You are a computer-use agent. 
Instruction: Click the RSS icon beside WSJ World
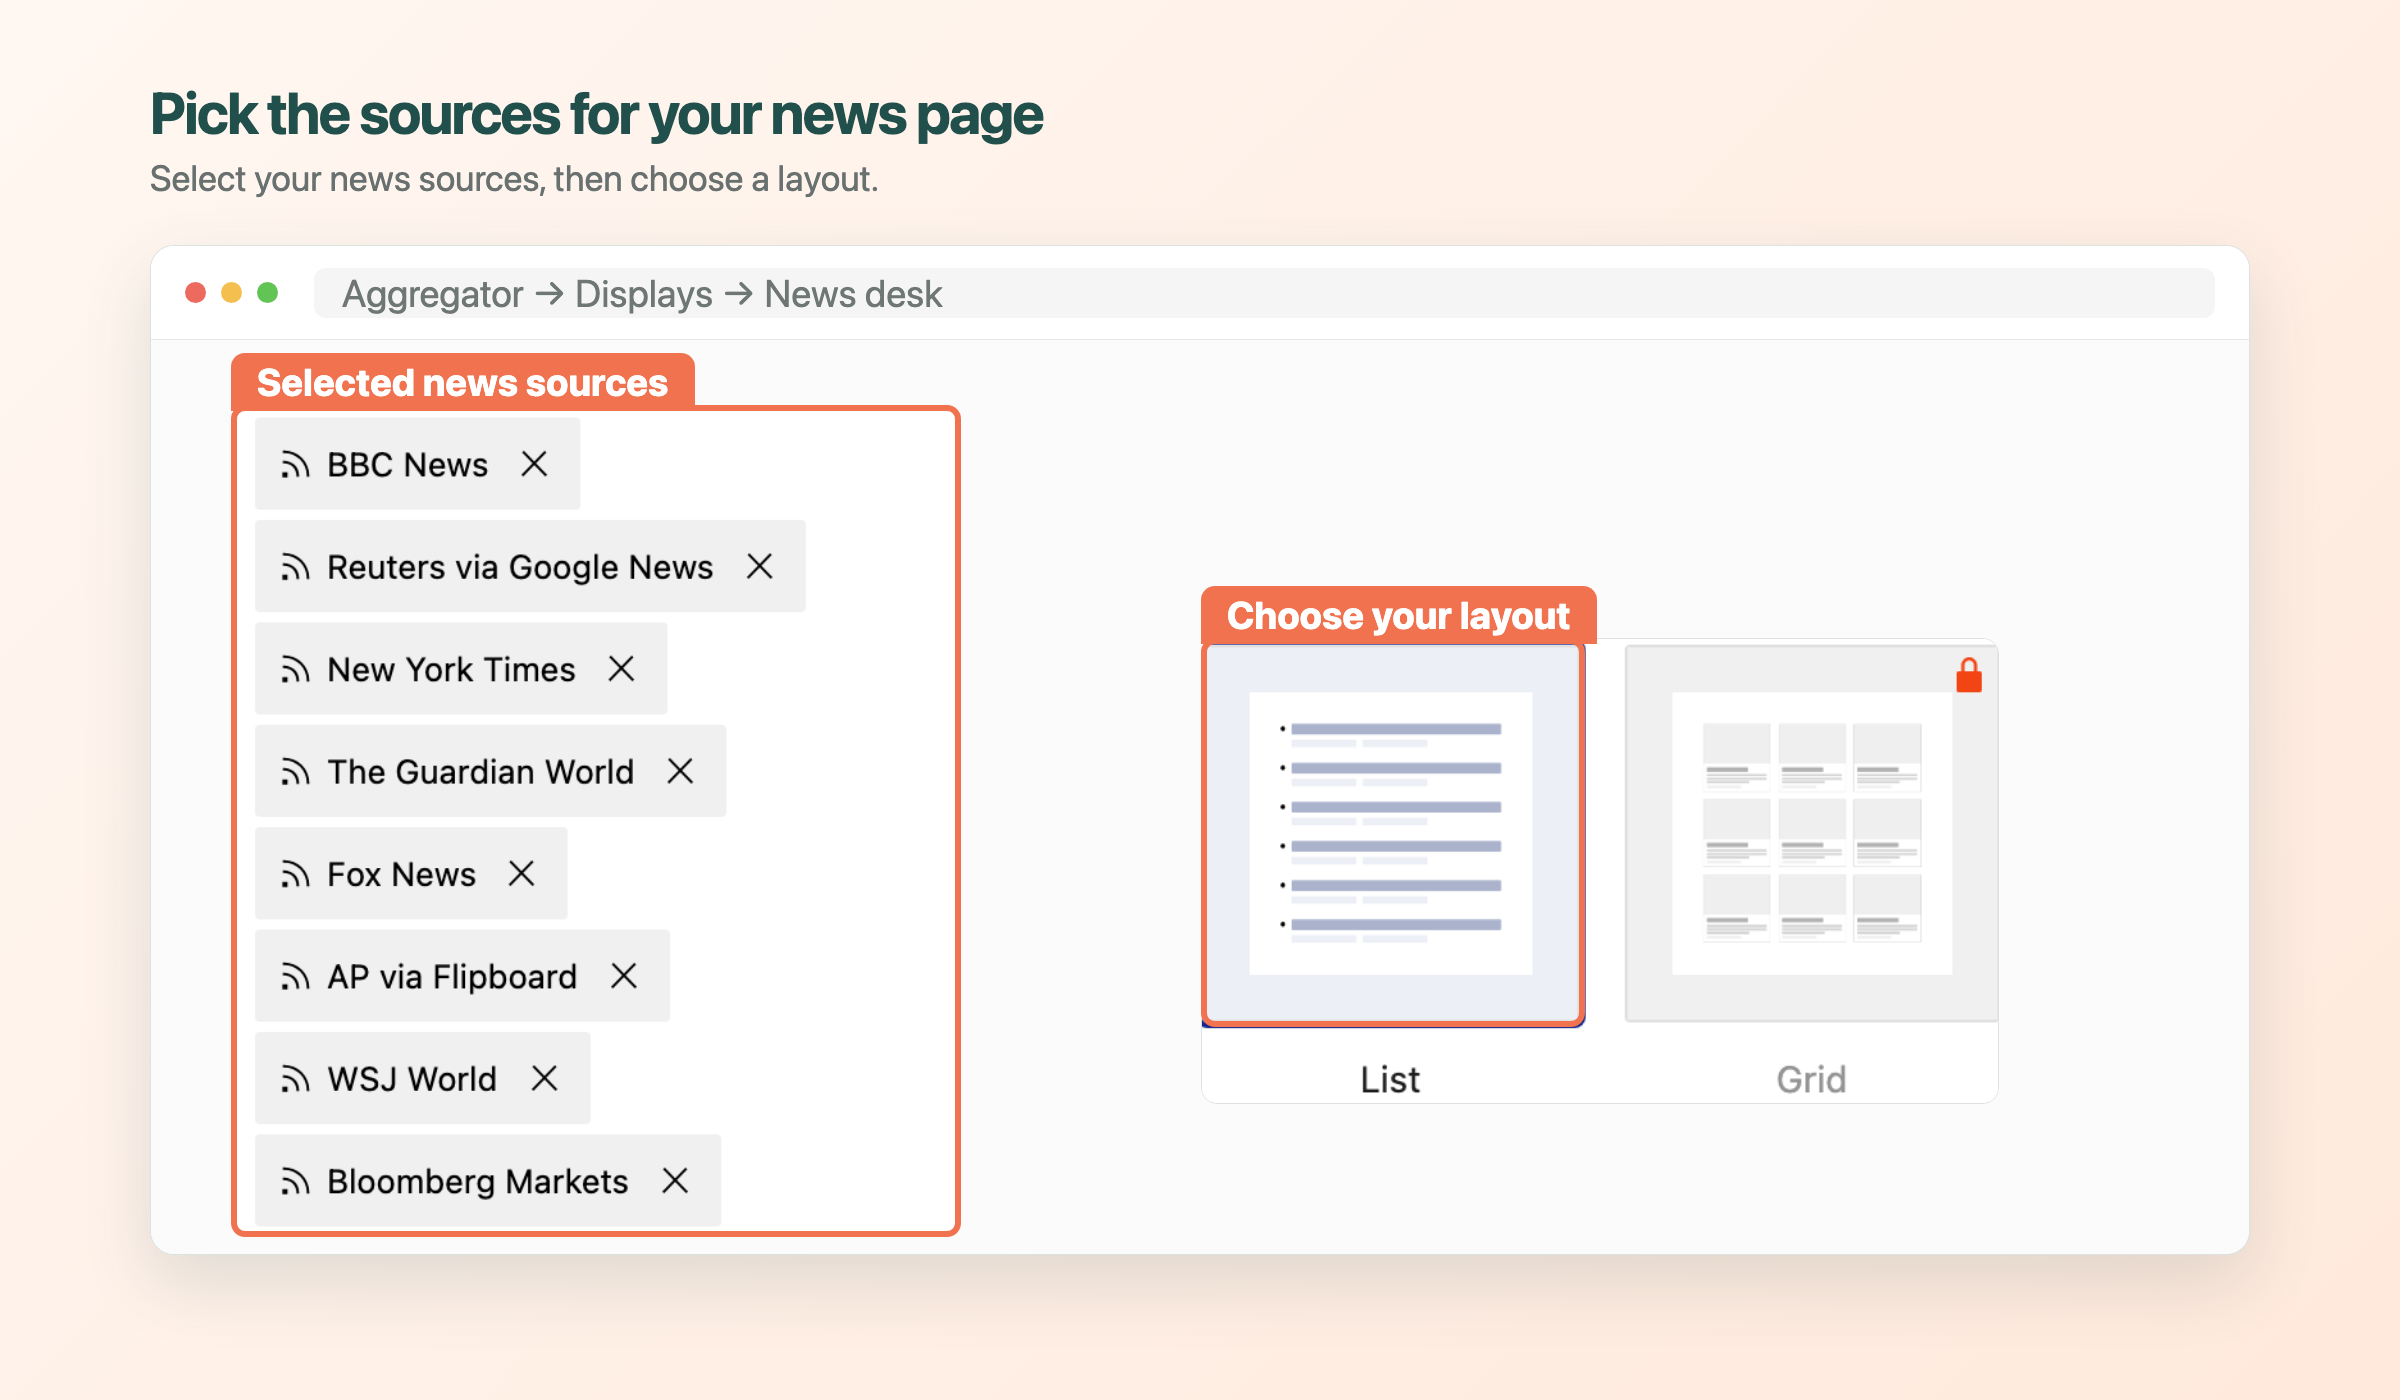click(x=295, y=1079)
